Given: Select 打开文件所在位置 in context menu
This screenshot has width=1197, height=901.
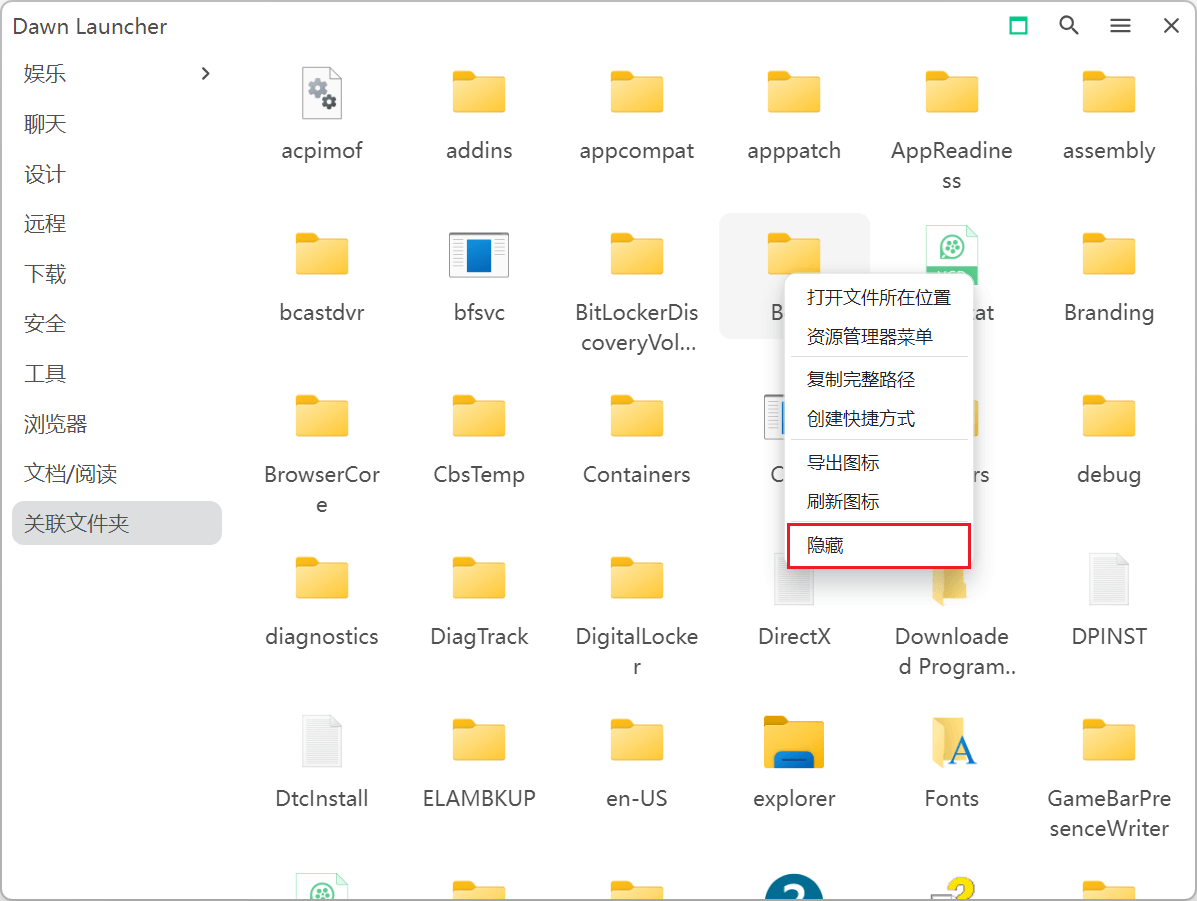Looking at the screenshot, I should pyautogui.click(x=879, y=298).
